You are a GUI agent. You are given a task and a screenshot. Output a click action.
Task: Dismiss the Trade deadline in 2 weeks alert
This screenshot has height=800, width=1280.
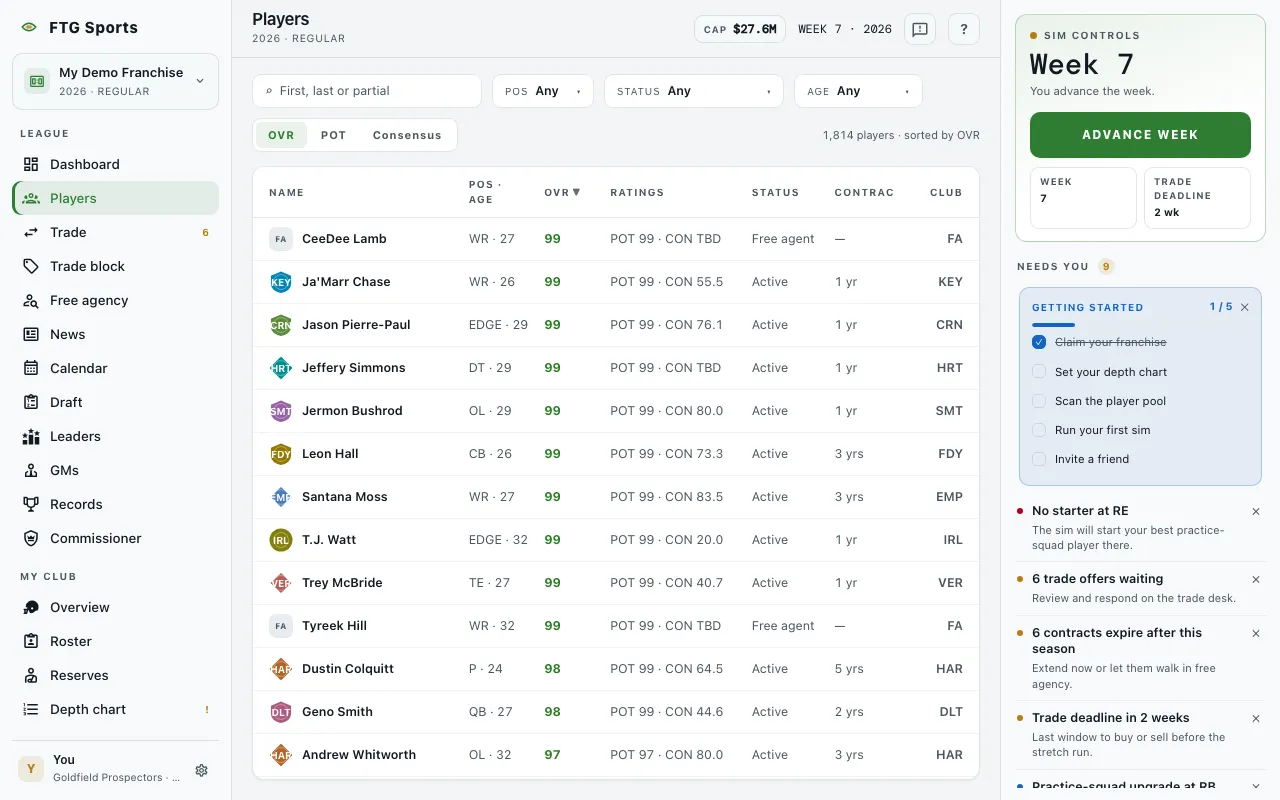coord(1256,718)
